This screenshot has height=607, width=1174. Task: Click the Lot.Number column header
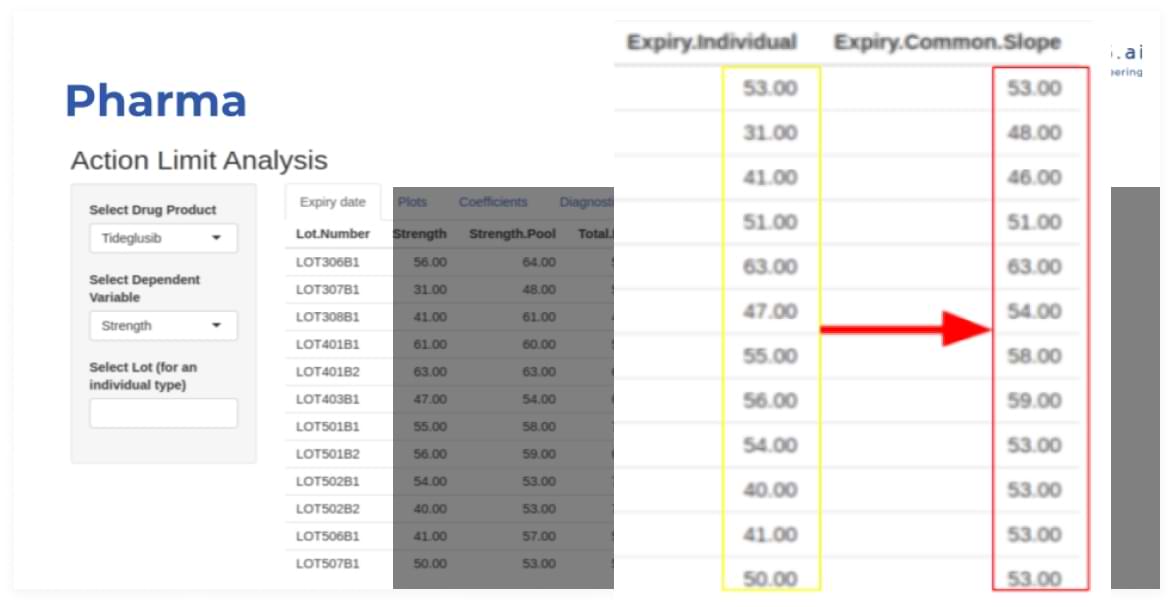tap(332, 234)
